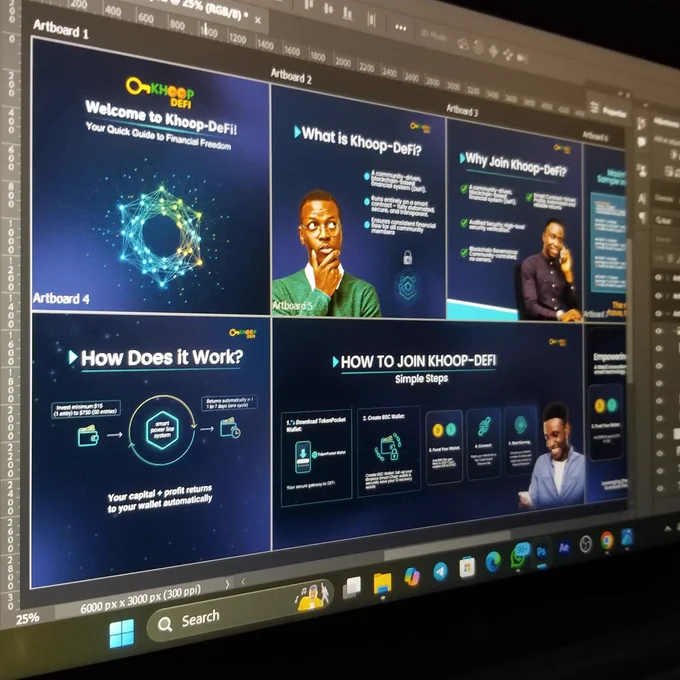Open Microsoft Store from the taskbar
The height and width of the screenshot is (680, 680).
[467, 567]
